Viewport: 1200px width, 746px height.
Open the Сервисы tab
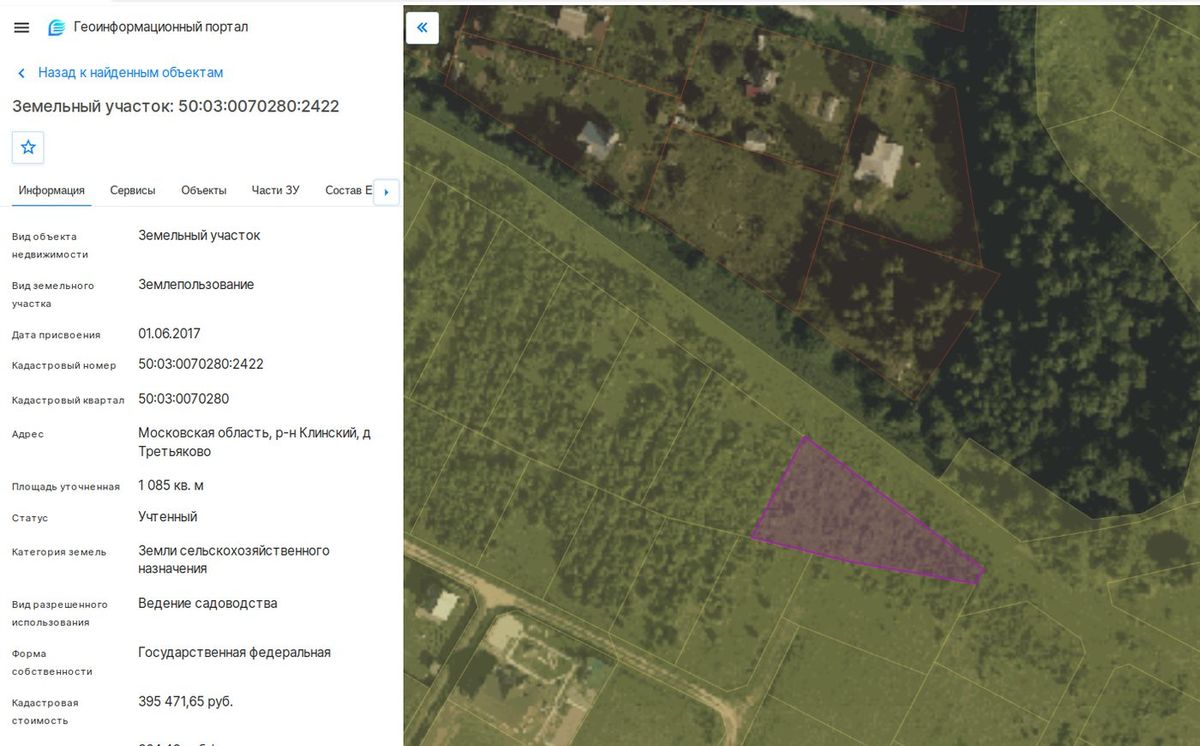point(133,190)
